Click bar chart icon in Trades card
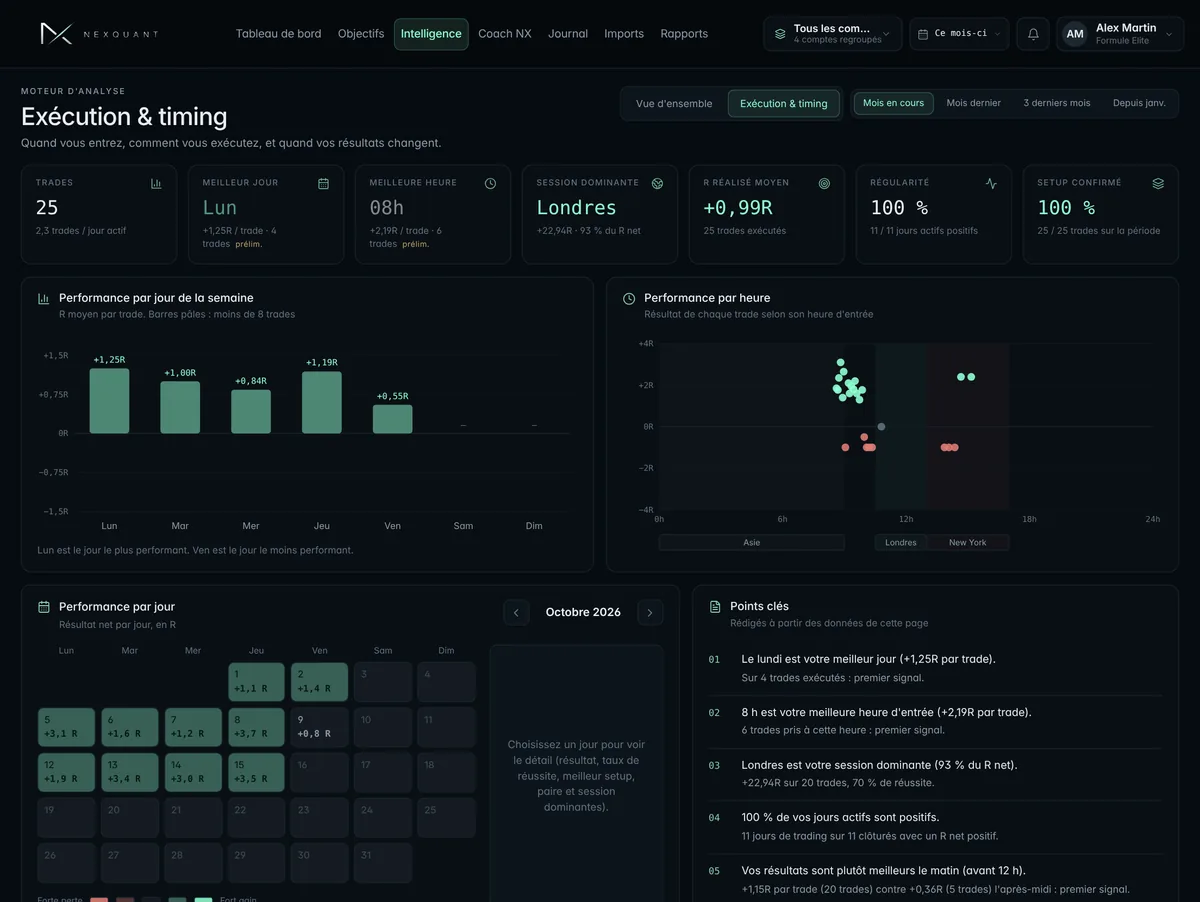Viewport: 1200px width, 902px height. click(156, 183)
